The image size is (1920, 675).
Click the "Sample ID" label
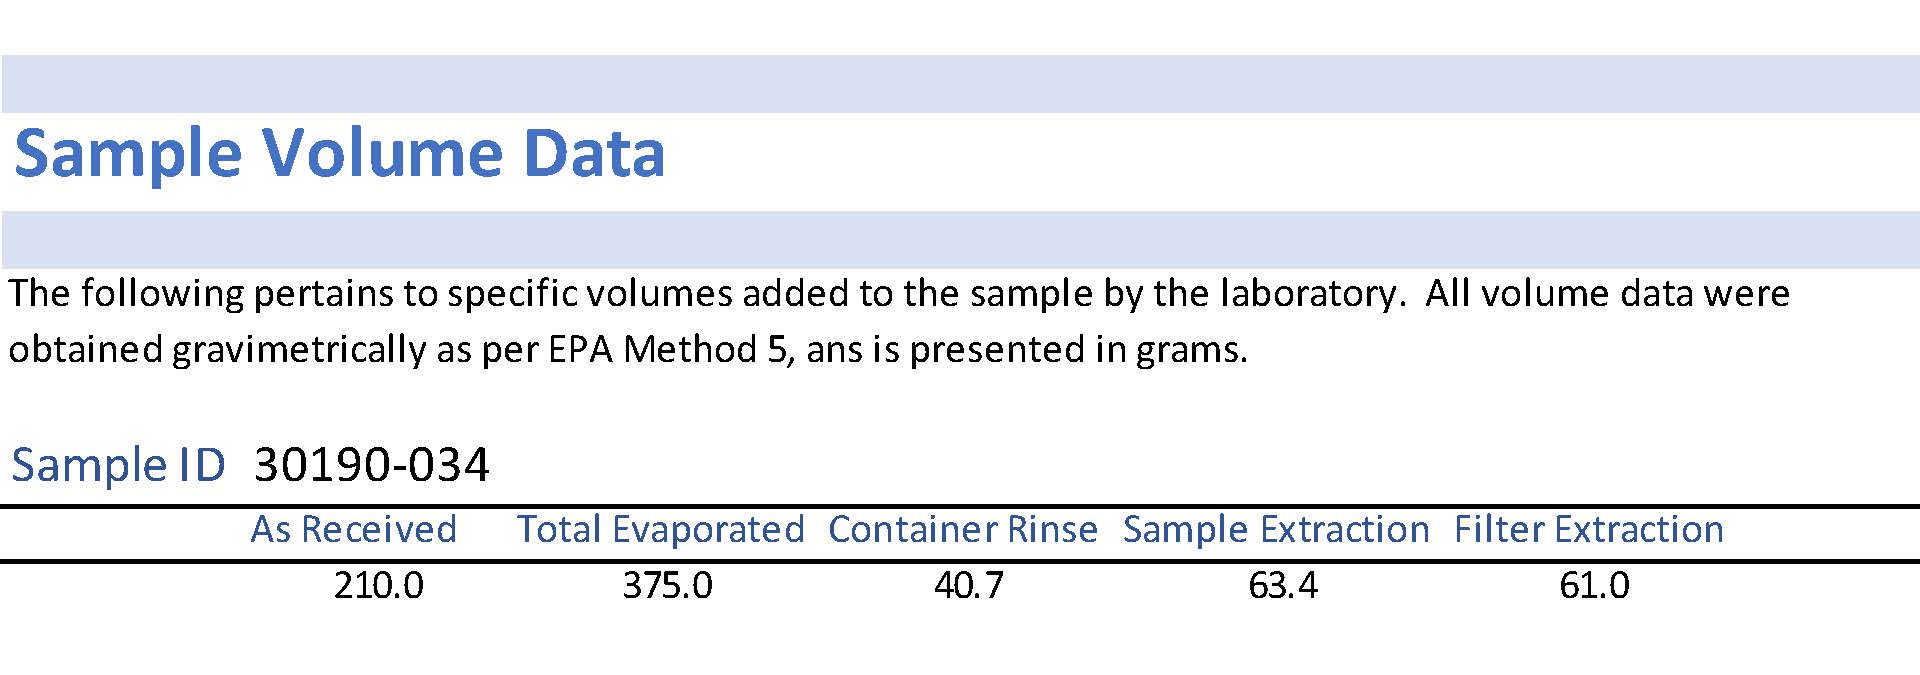coord(118,466)
